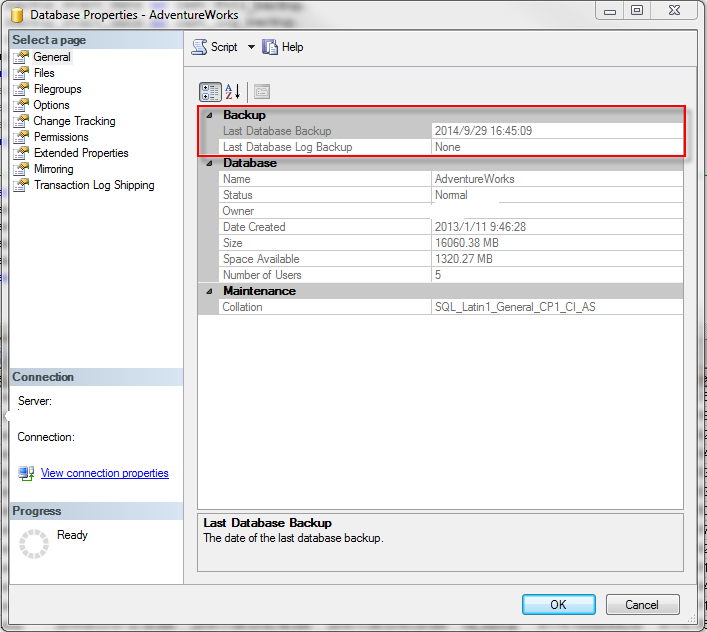
Task: Click the Options page icon
Action: 21,105
